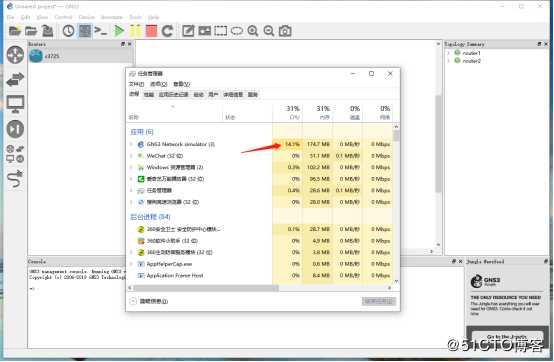The width and height of the screenshot is (554, 362).
Task: Switch to the 用户 tab in Task Manager
Action: pyautogui.click(x=213, y=95)
